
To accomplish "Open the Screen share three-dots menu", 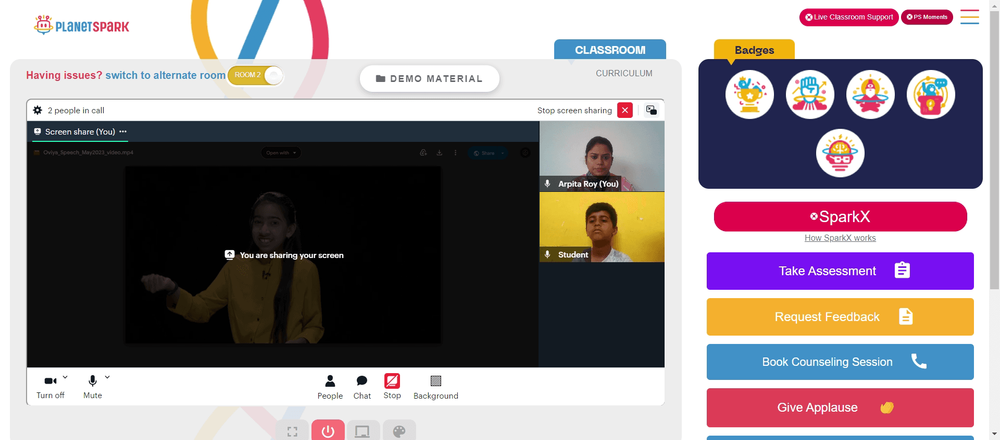I will pyautogui.click(x=123, y=131).
